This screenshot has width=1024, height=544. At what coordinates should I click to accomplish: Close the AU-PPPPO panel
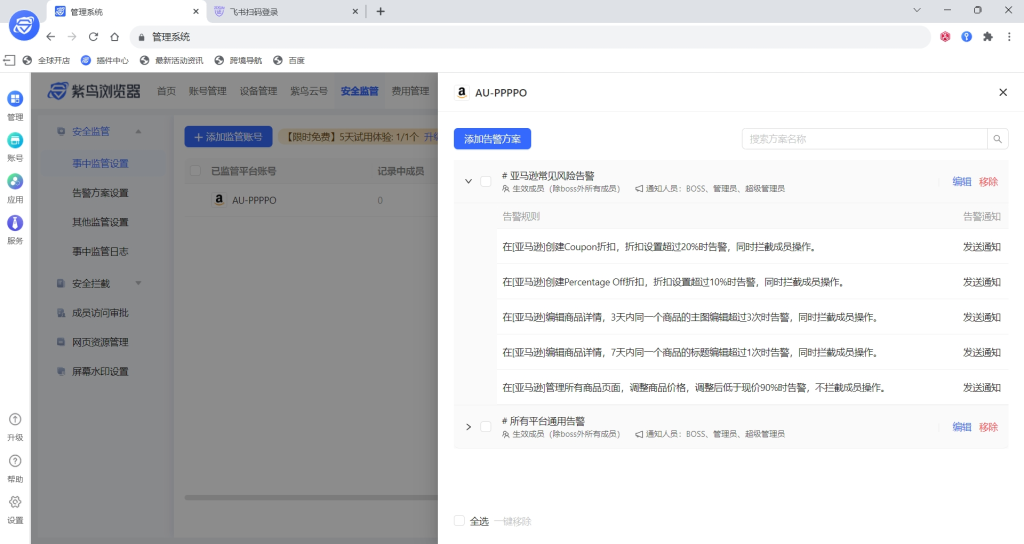pos(1003,92)
